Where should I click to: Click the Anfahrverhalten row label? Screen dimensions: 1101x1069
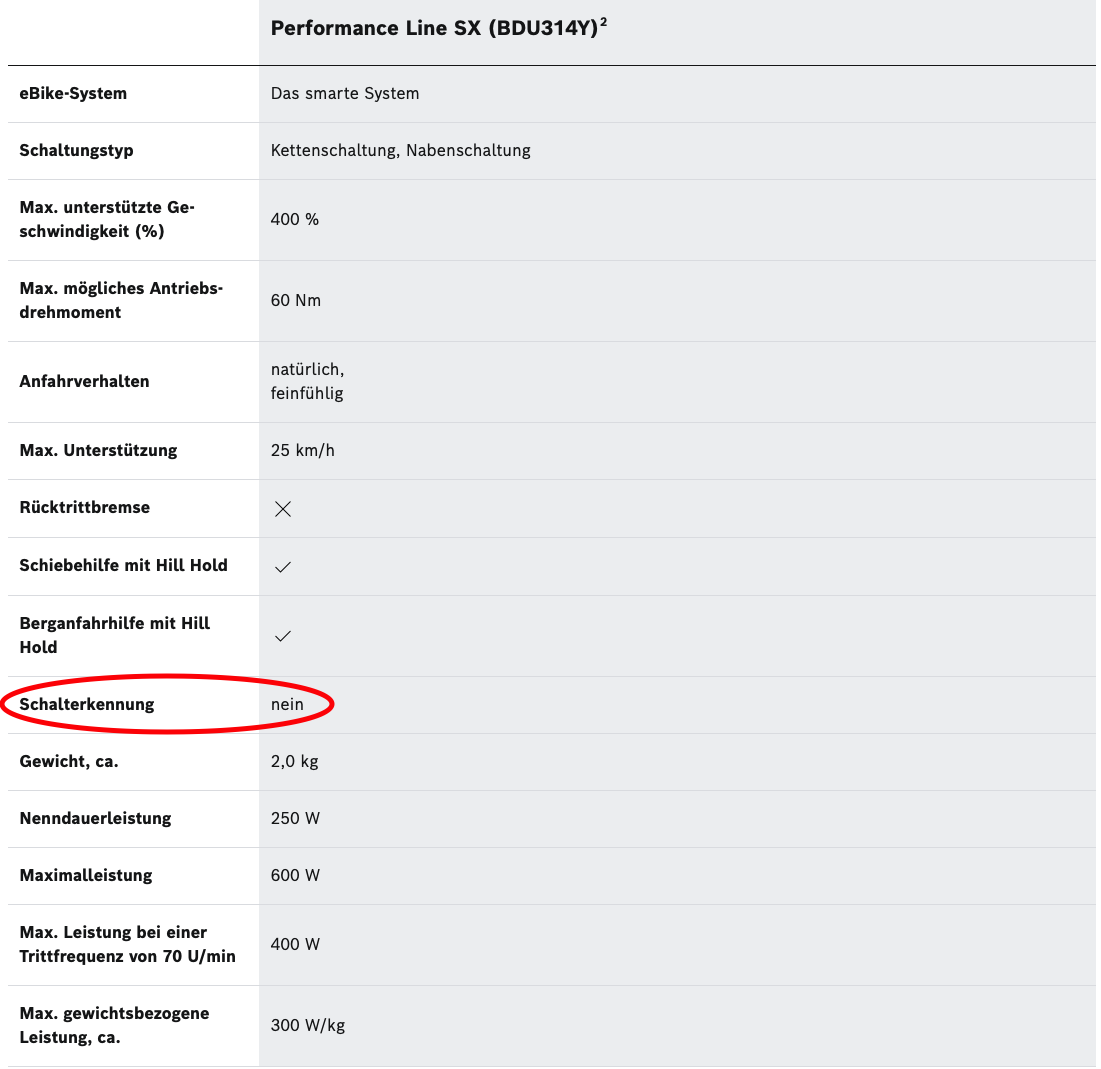[x=84, y=382]
